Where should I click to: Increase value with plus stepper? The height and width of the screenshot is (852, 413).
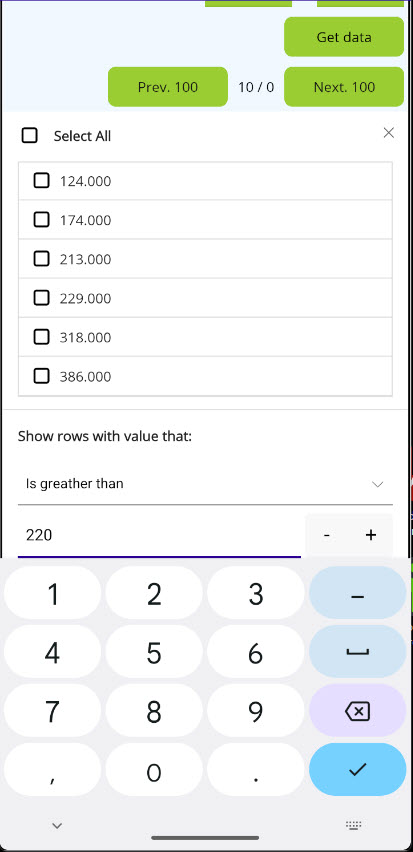(371, 535)
